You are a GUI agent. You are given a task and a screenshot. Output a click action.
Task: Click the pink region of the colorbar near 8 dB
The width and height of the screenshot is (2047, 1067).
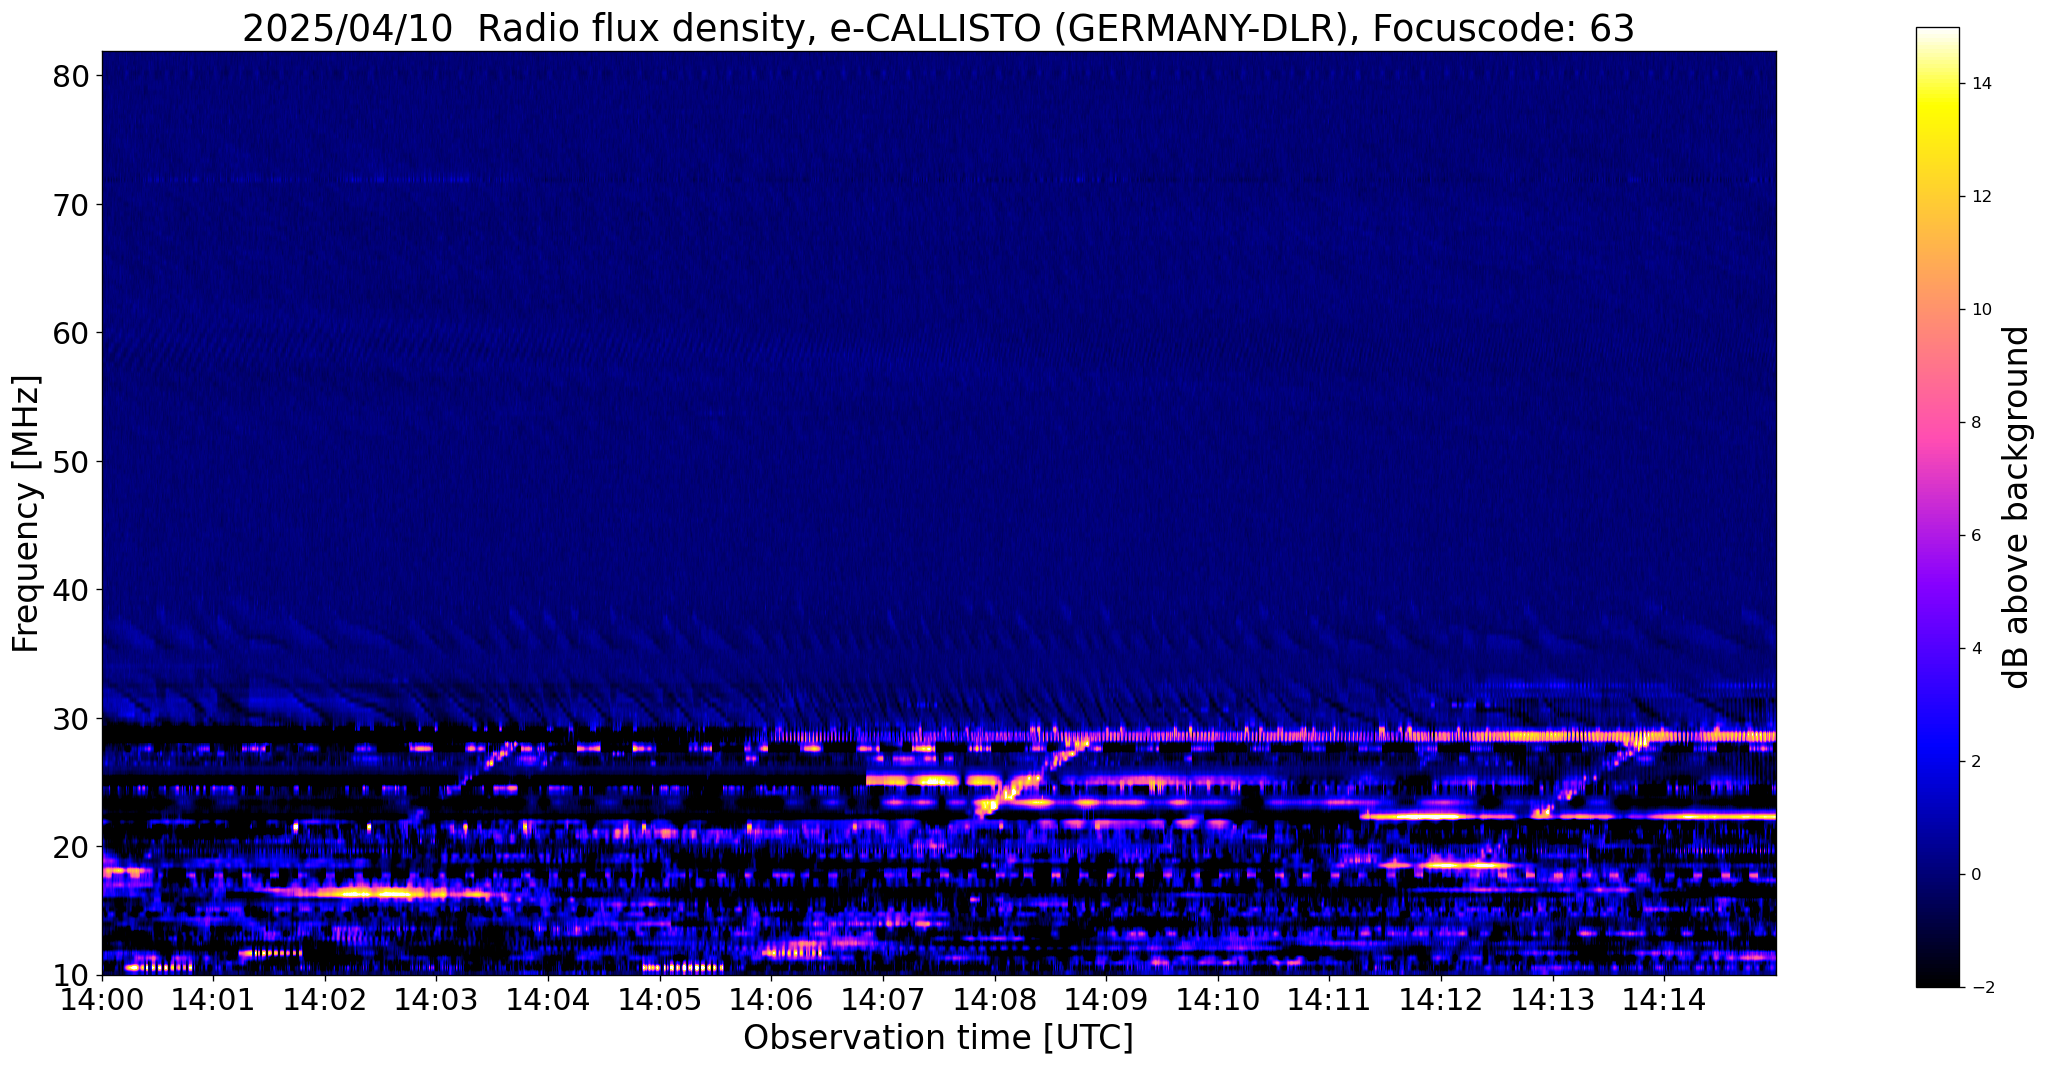click(1937, 423)
